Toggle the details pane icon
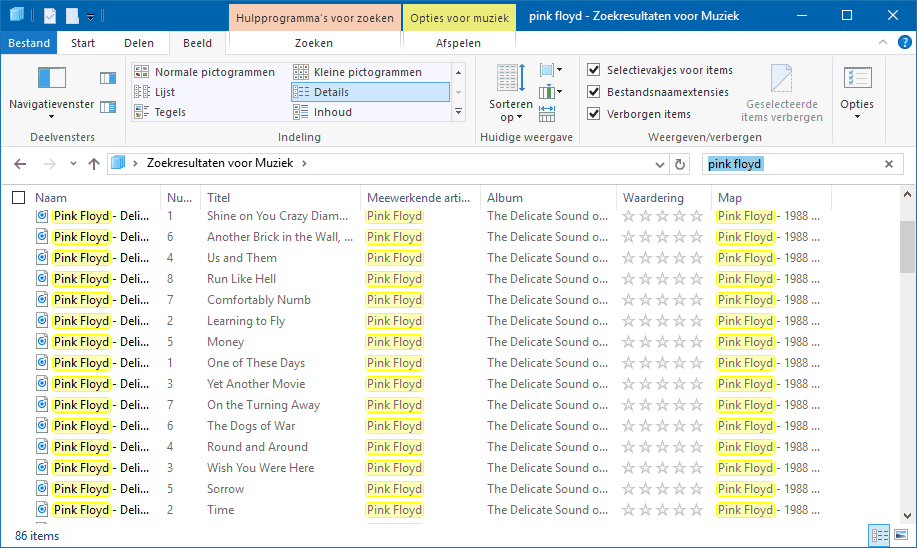917x548 pixels. point(108,107)
